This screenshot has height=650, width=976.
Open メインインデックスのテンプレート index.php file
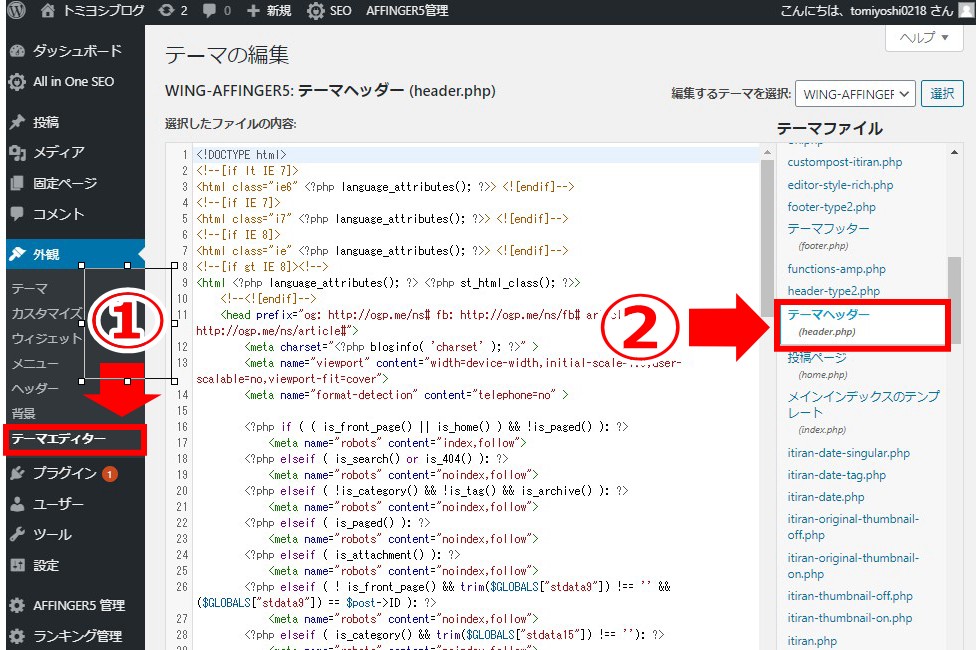863,412
